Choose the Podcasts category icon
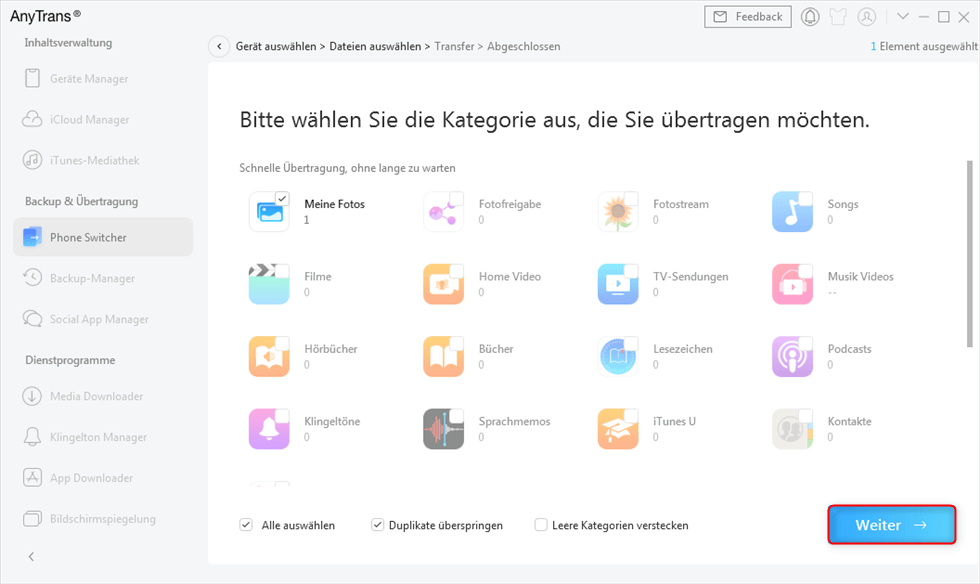The height and width of the screenshot is (584, 980). pos(791,357)
